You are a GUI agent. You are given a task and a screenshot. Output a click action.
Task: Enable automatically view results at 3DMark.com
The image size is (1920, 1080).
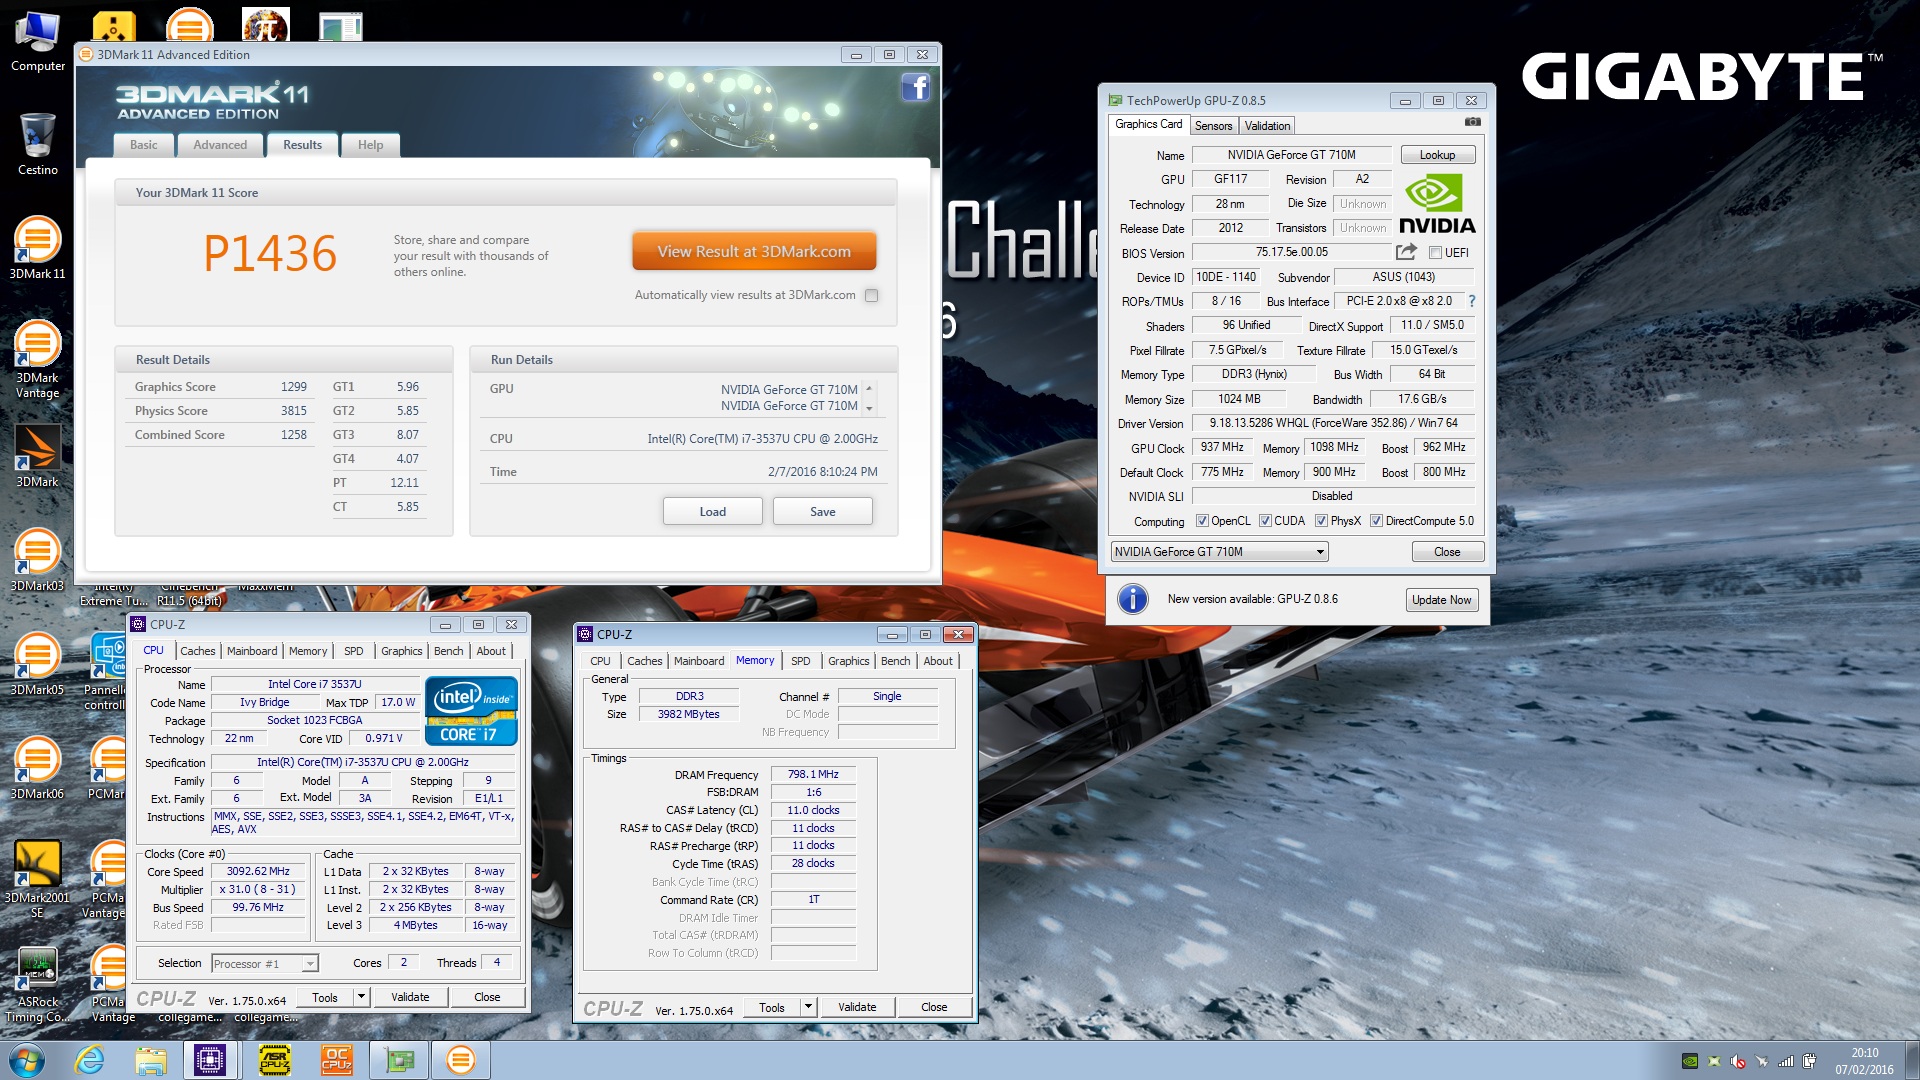[x=872, y=295]
